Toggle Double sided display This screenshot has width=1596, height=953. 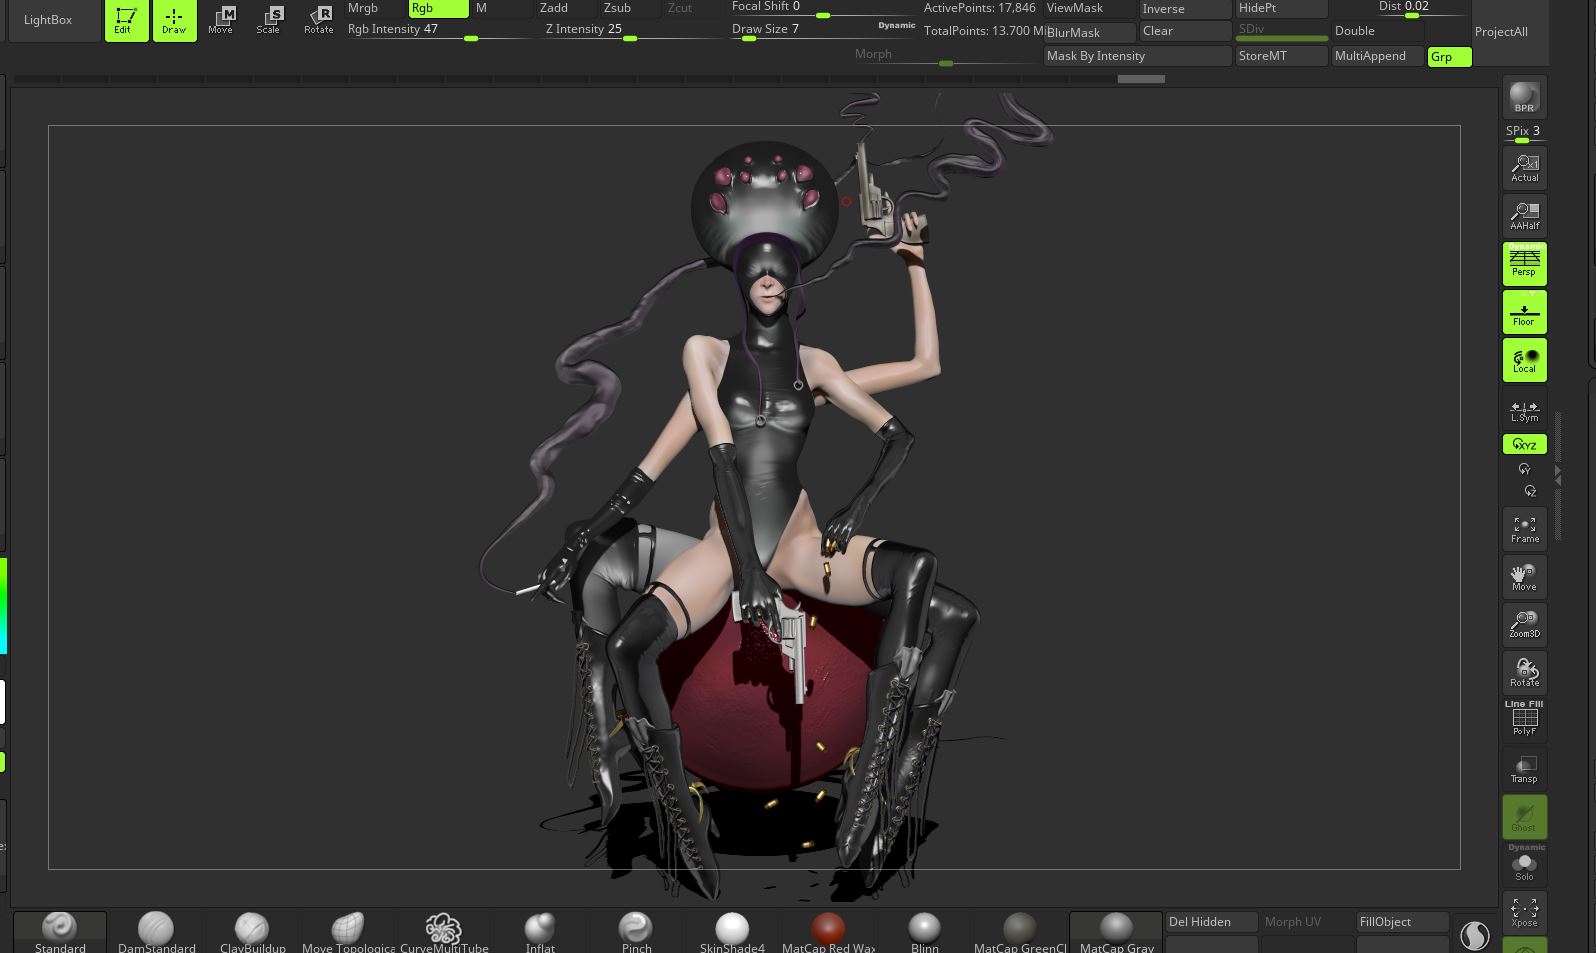(x=1377, y=31)
